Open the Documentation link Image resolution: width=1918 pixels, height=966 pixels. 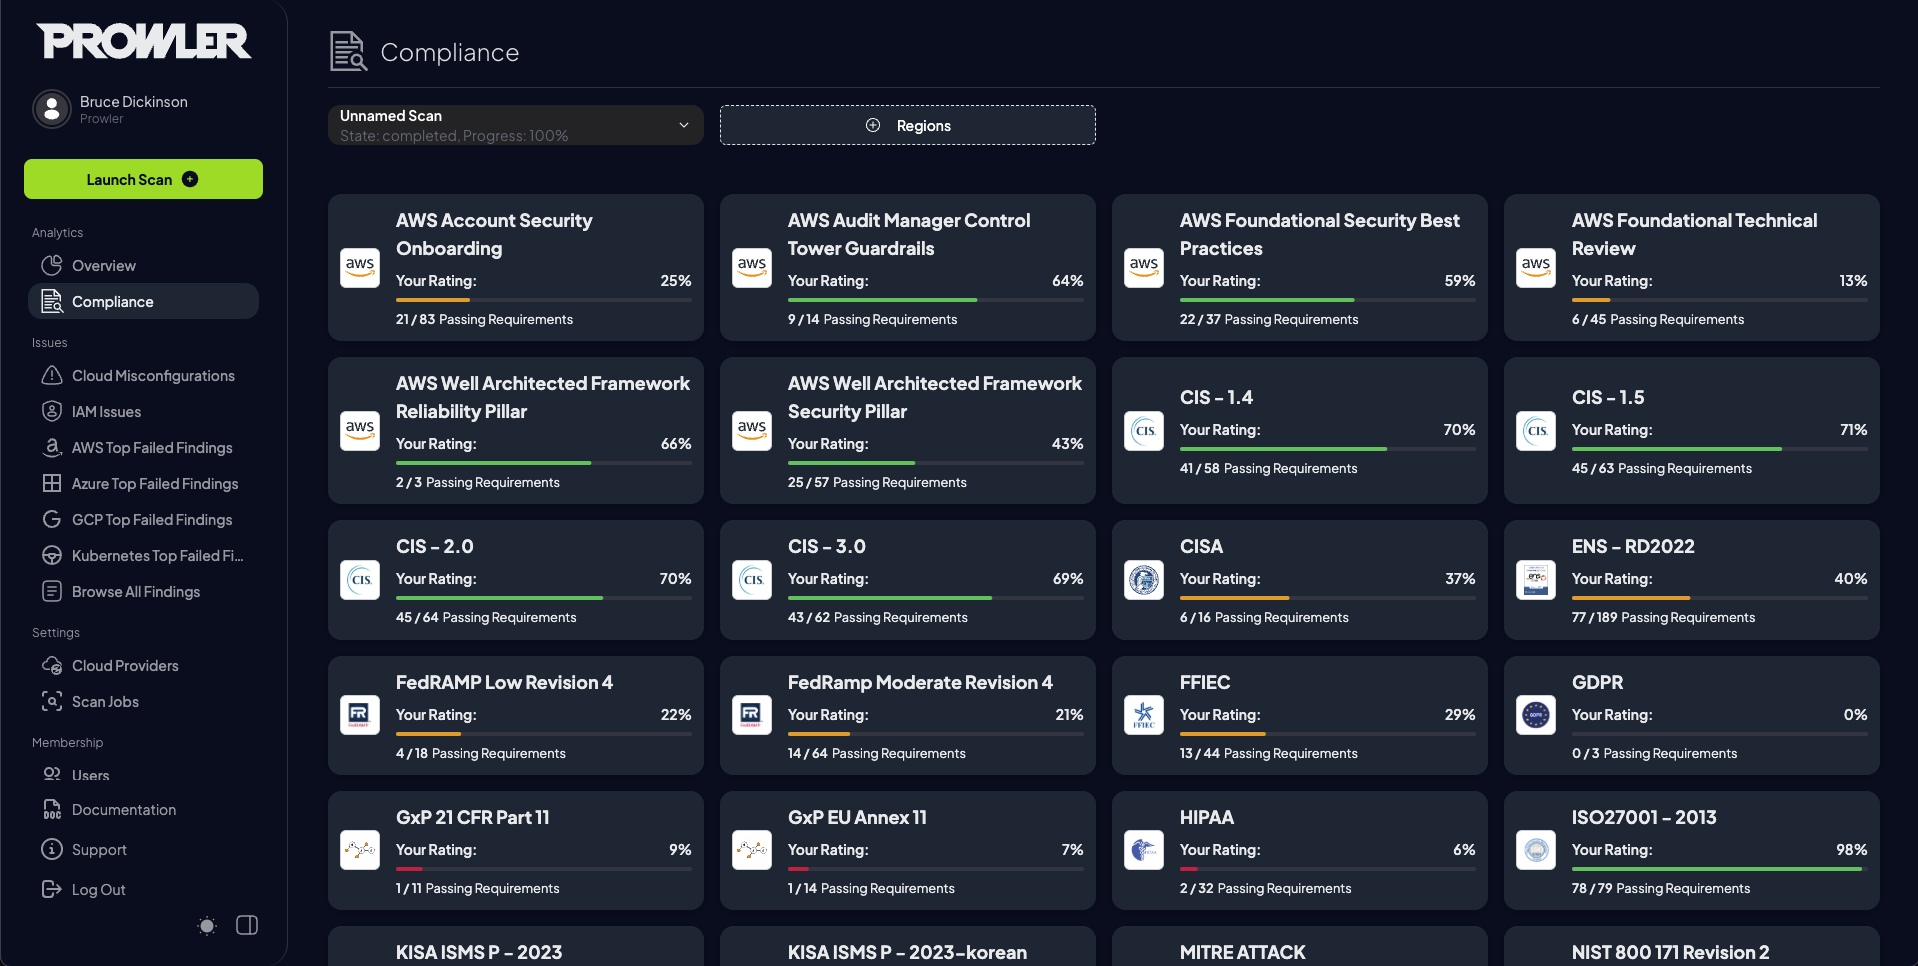[x=124, y=809]
